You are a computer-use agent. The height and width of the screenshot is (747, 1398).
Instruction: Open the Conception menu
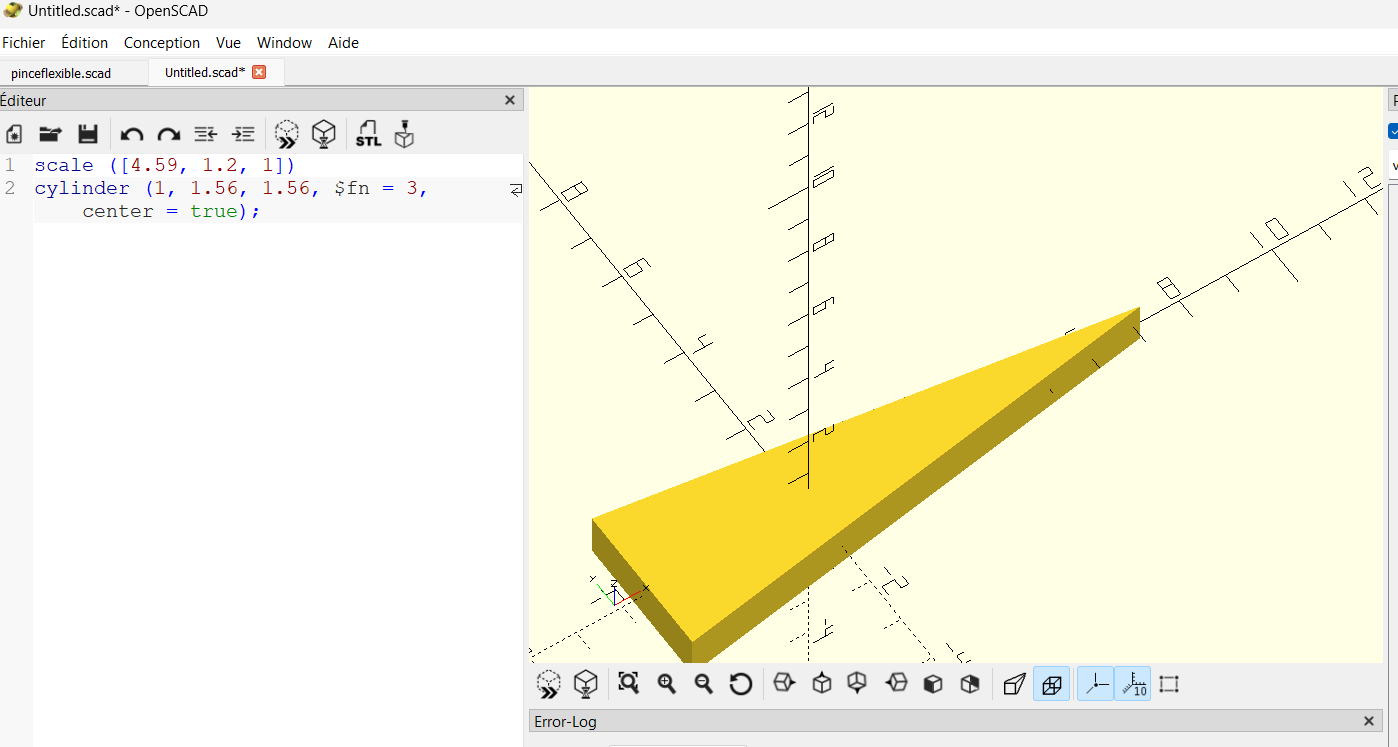[162, 43]
